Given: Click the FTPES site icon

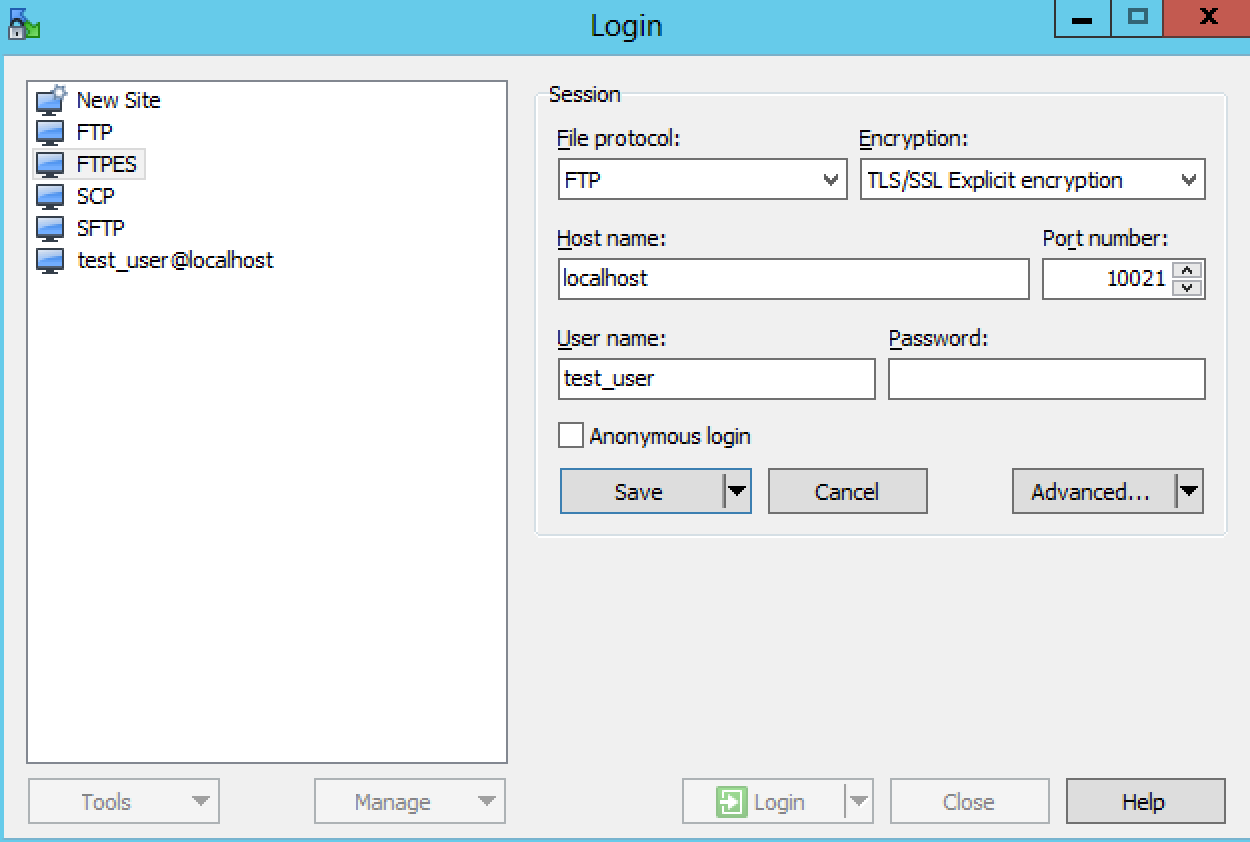Looking at the screenshot, I should (49, 164).
